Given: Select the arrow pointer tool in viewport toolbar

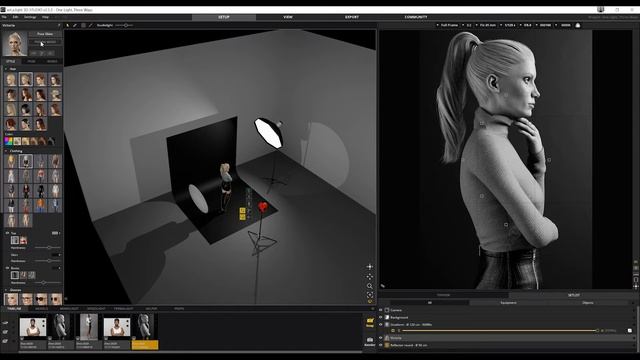Looking at the screenshot, I should [x=68, y=25].
